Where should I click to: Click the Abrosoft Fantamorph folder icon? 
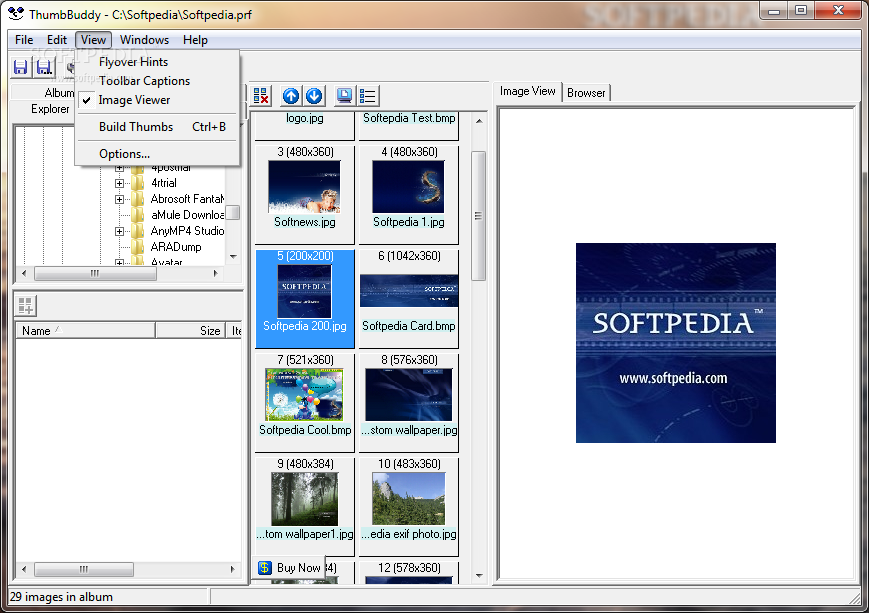coord(137,198)
